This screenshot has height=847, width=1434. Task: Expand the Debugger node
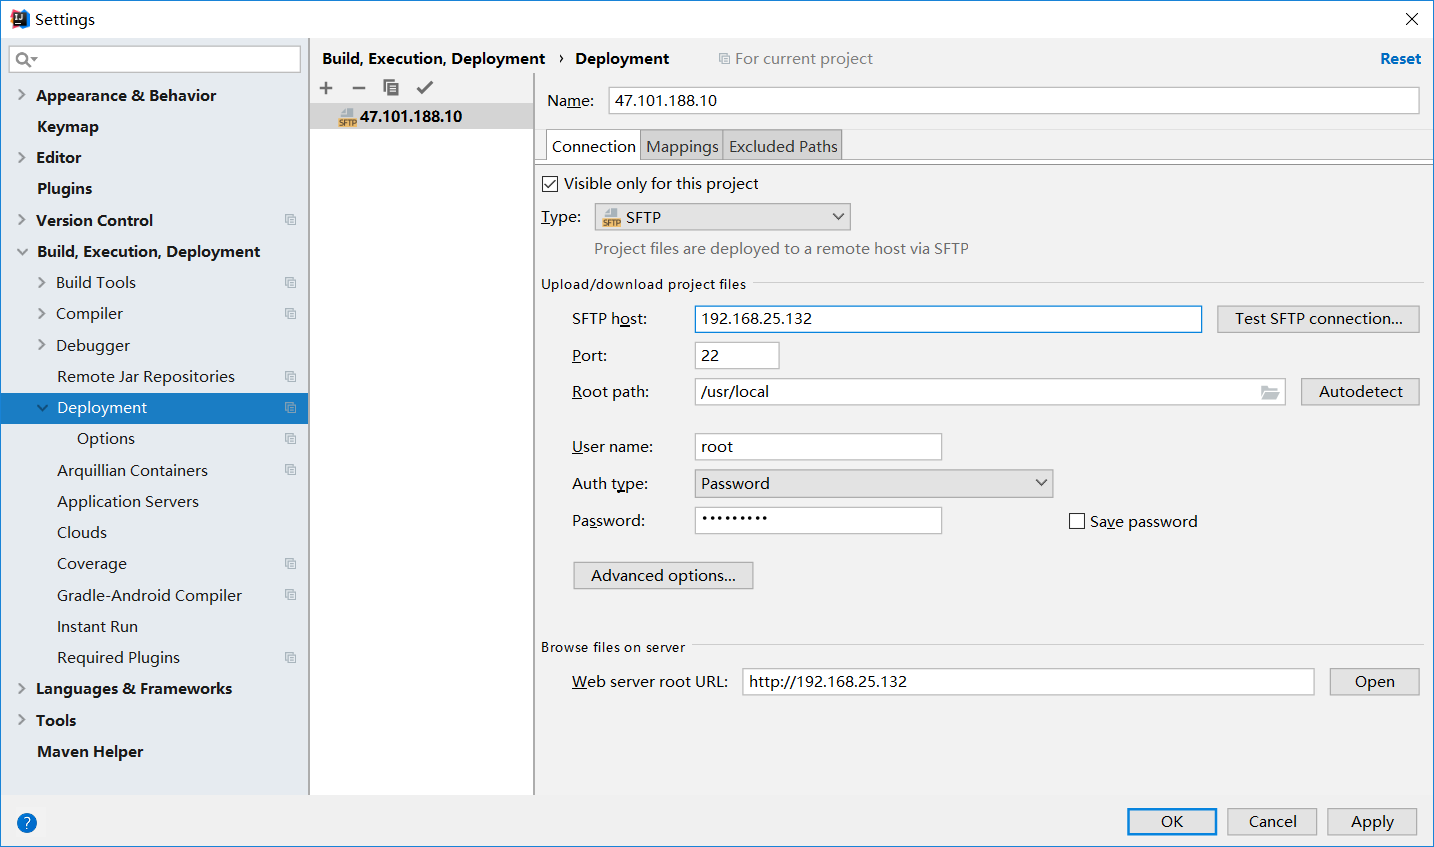click(42, 345)
